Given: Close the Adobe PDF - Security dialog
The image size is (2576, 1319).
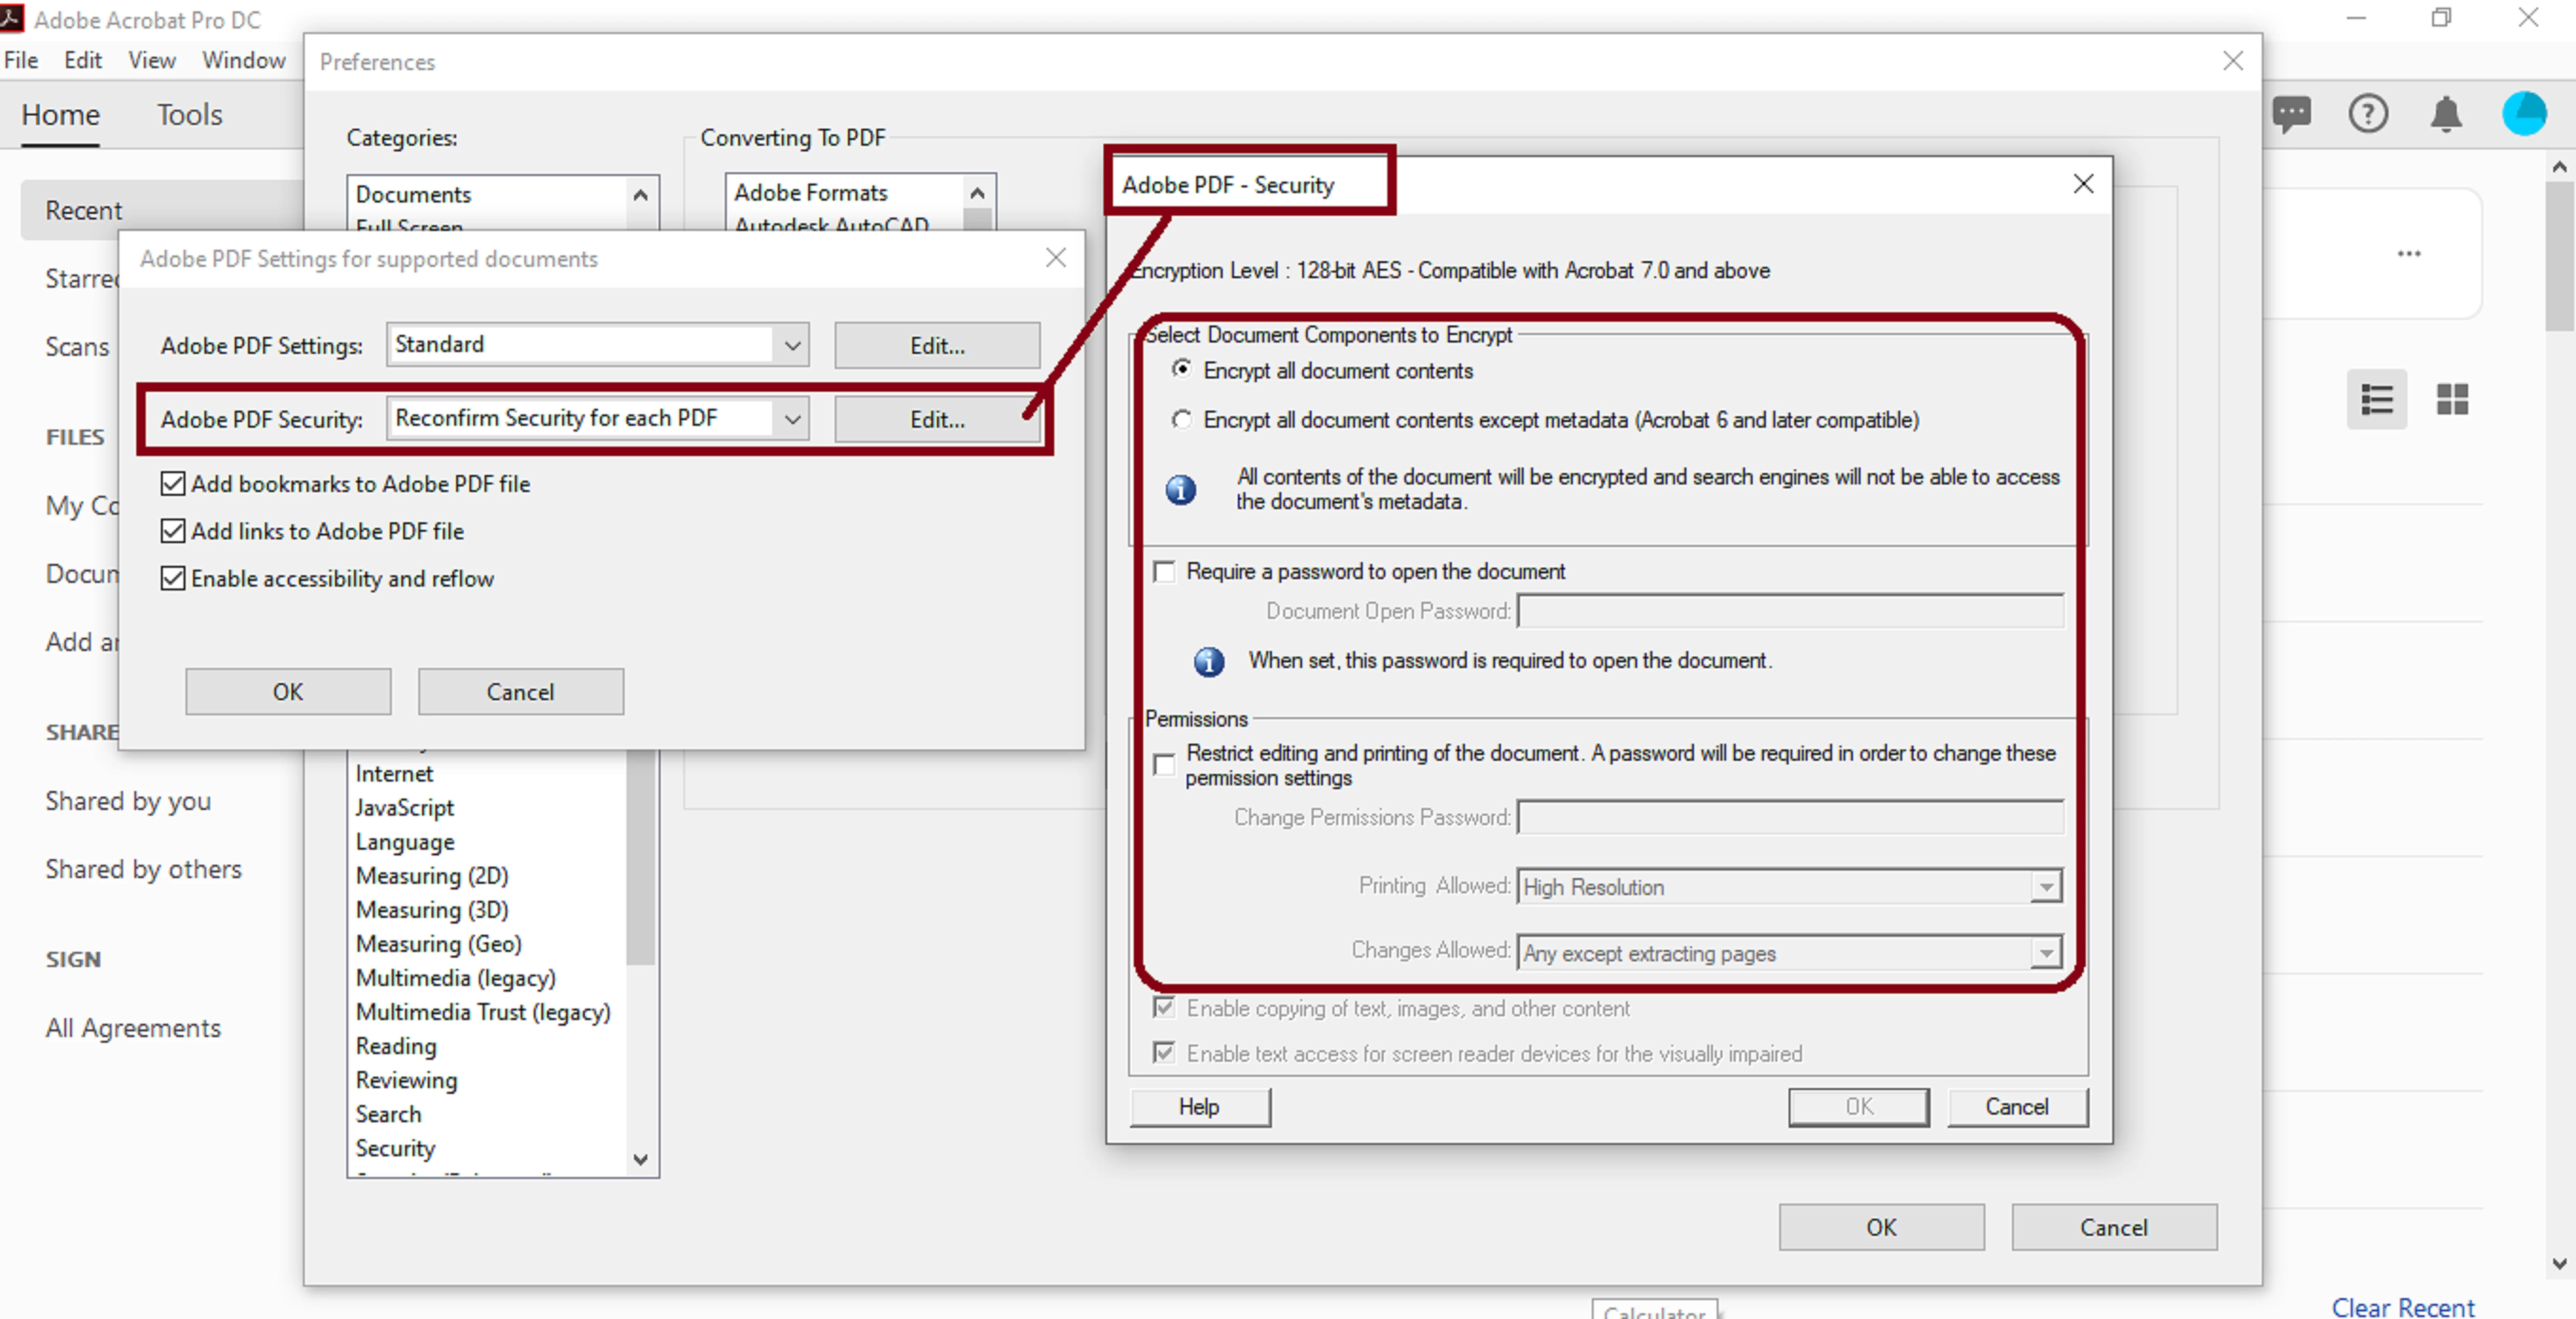Looking at the screenshot, I should pyautogui.click(x=2083, y=184).
